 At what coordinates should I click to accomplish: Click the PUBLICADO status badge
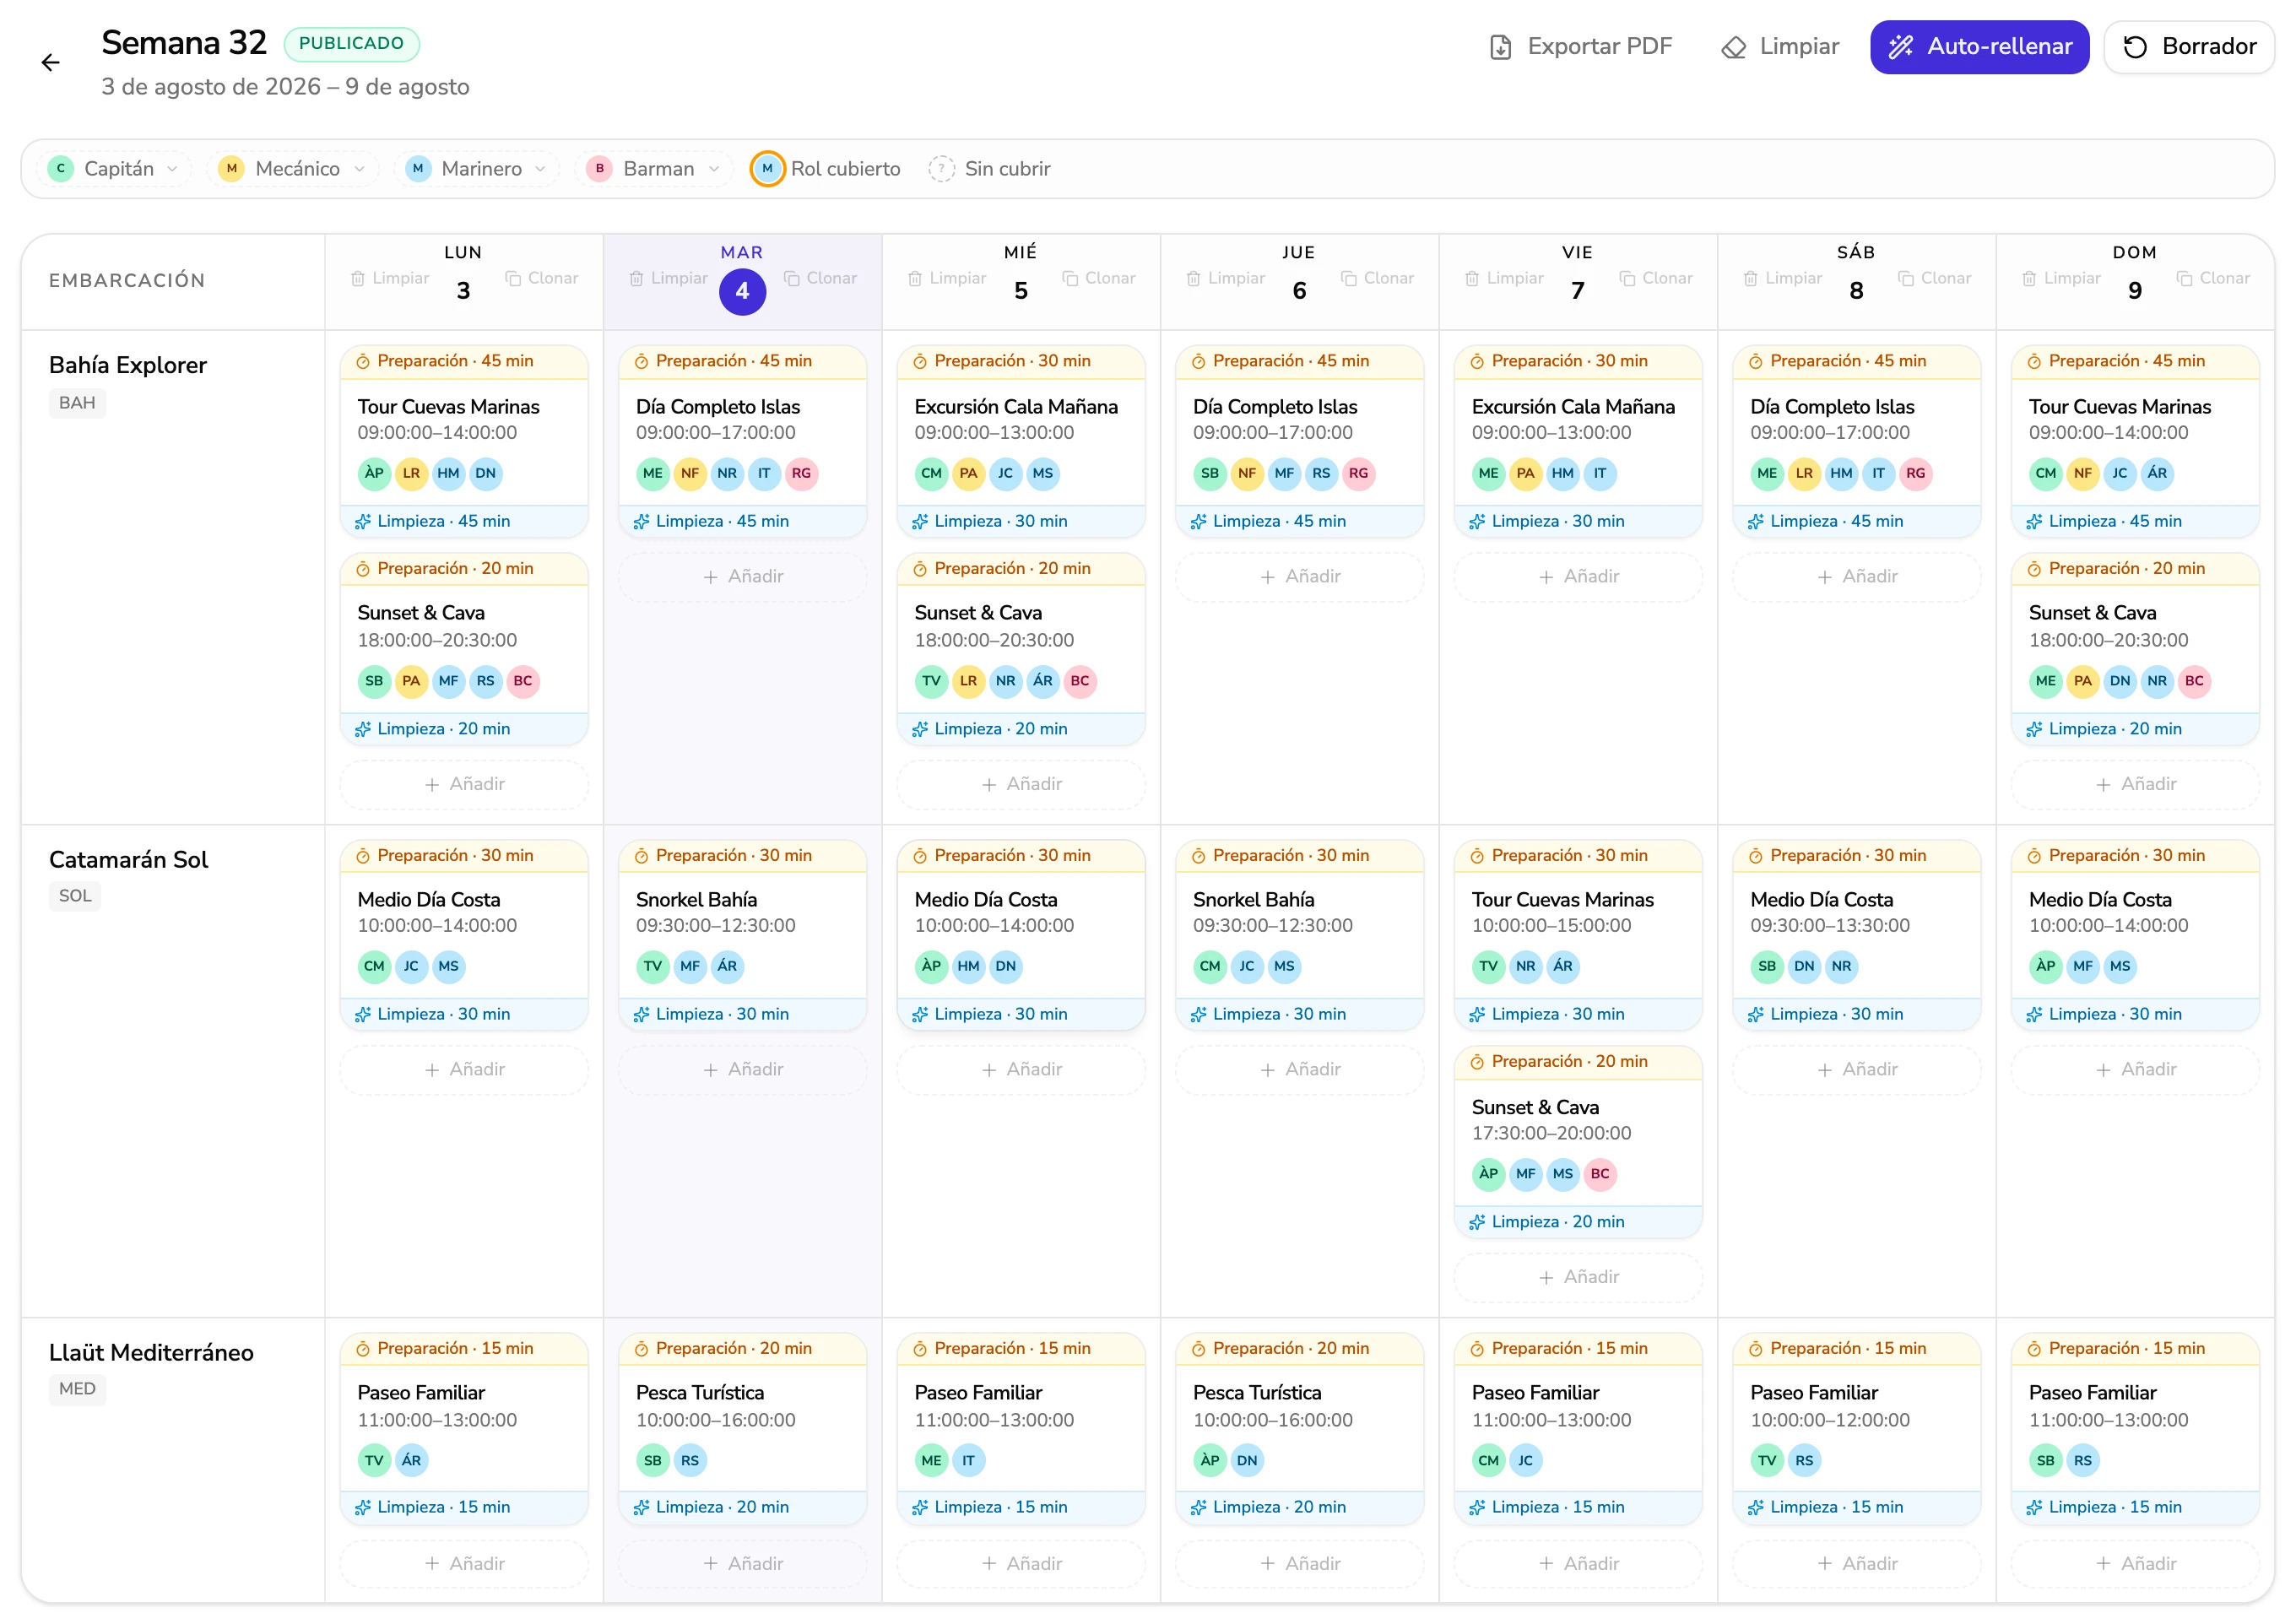pyautogui.click(x=351, y=44)
